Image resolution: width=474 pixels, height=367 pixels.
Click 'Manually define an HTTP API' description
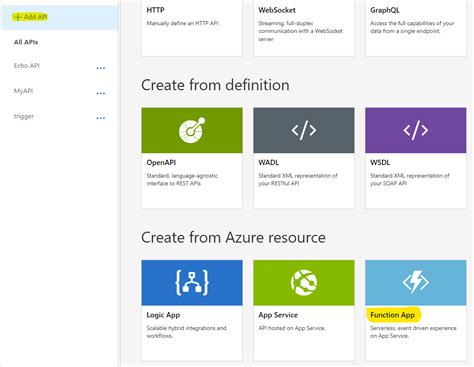tap(182, 23)
